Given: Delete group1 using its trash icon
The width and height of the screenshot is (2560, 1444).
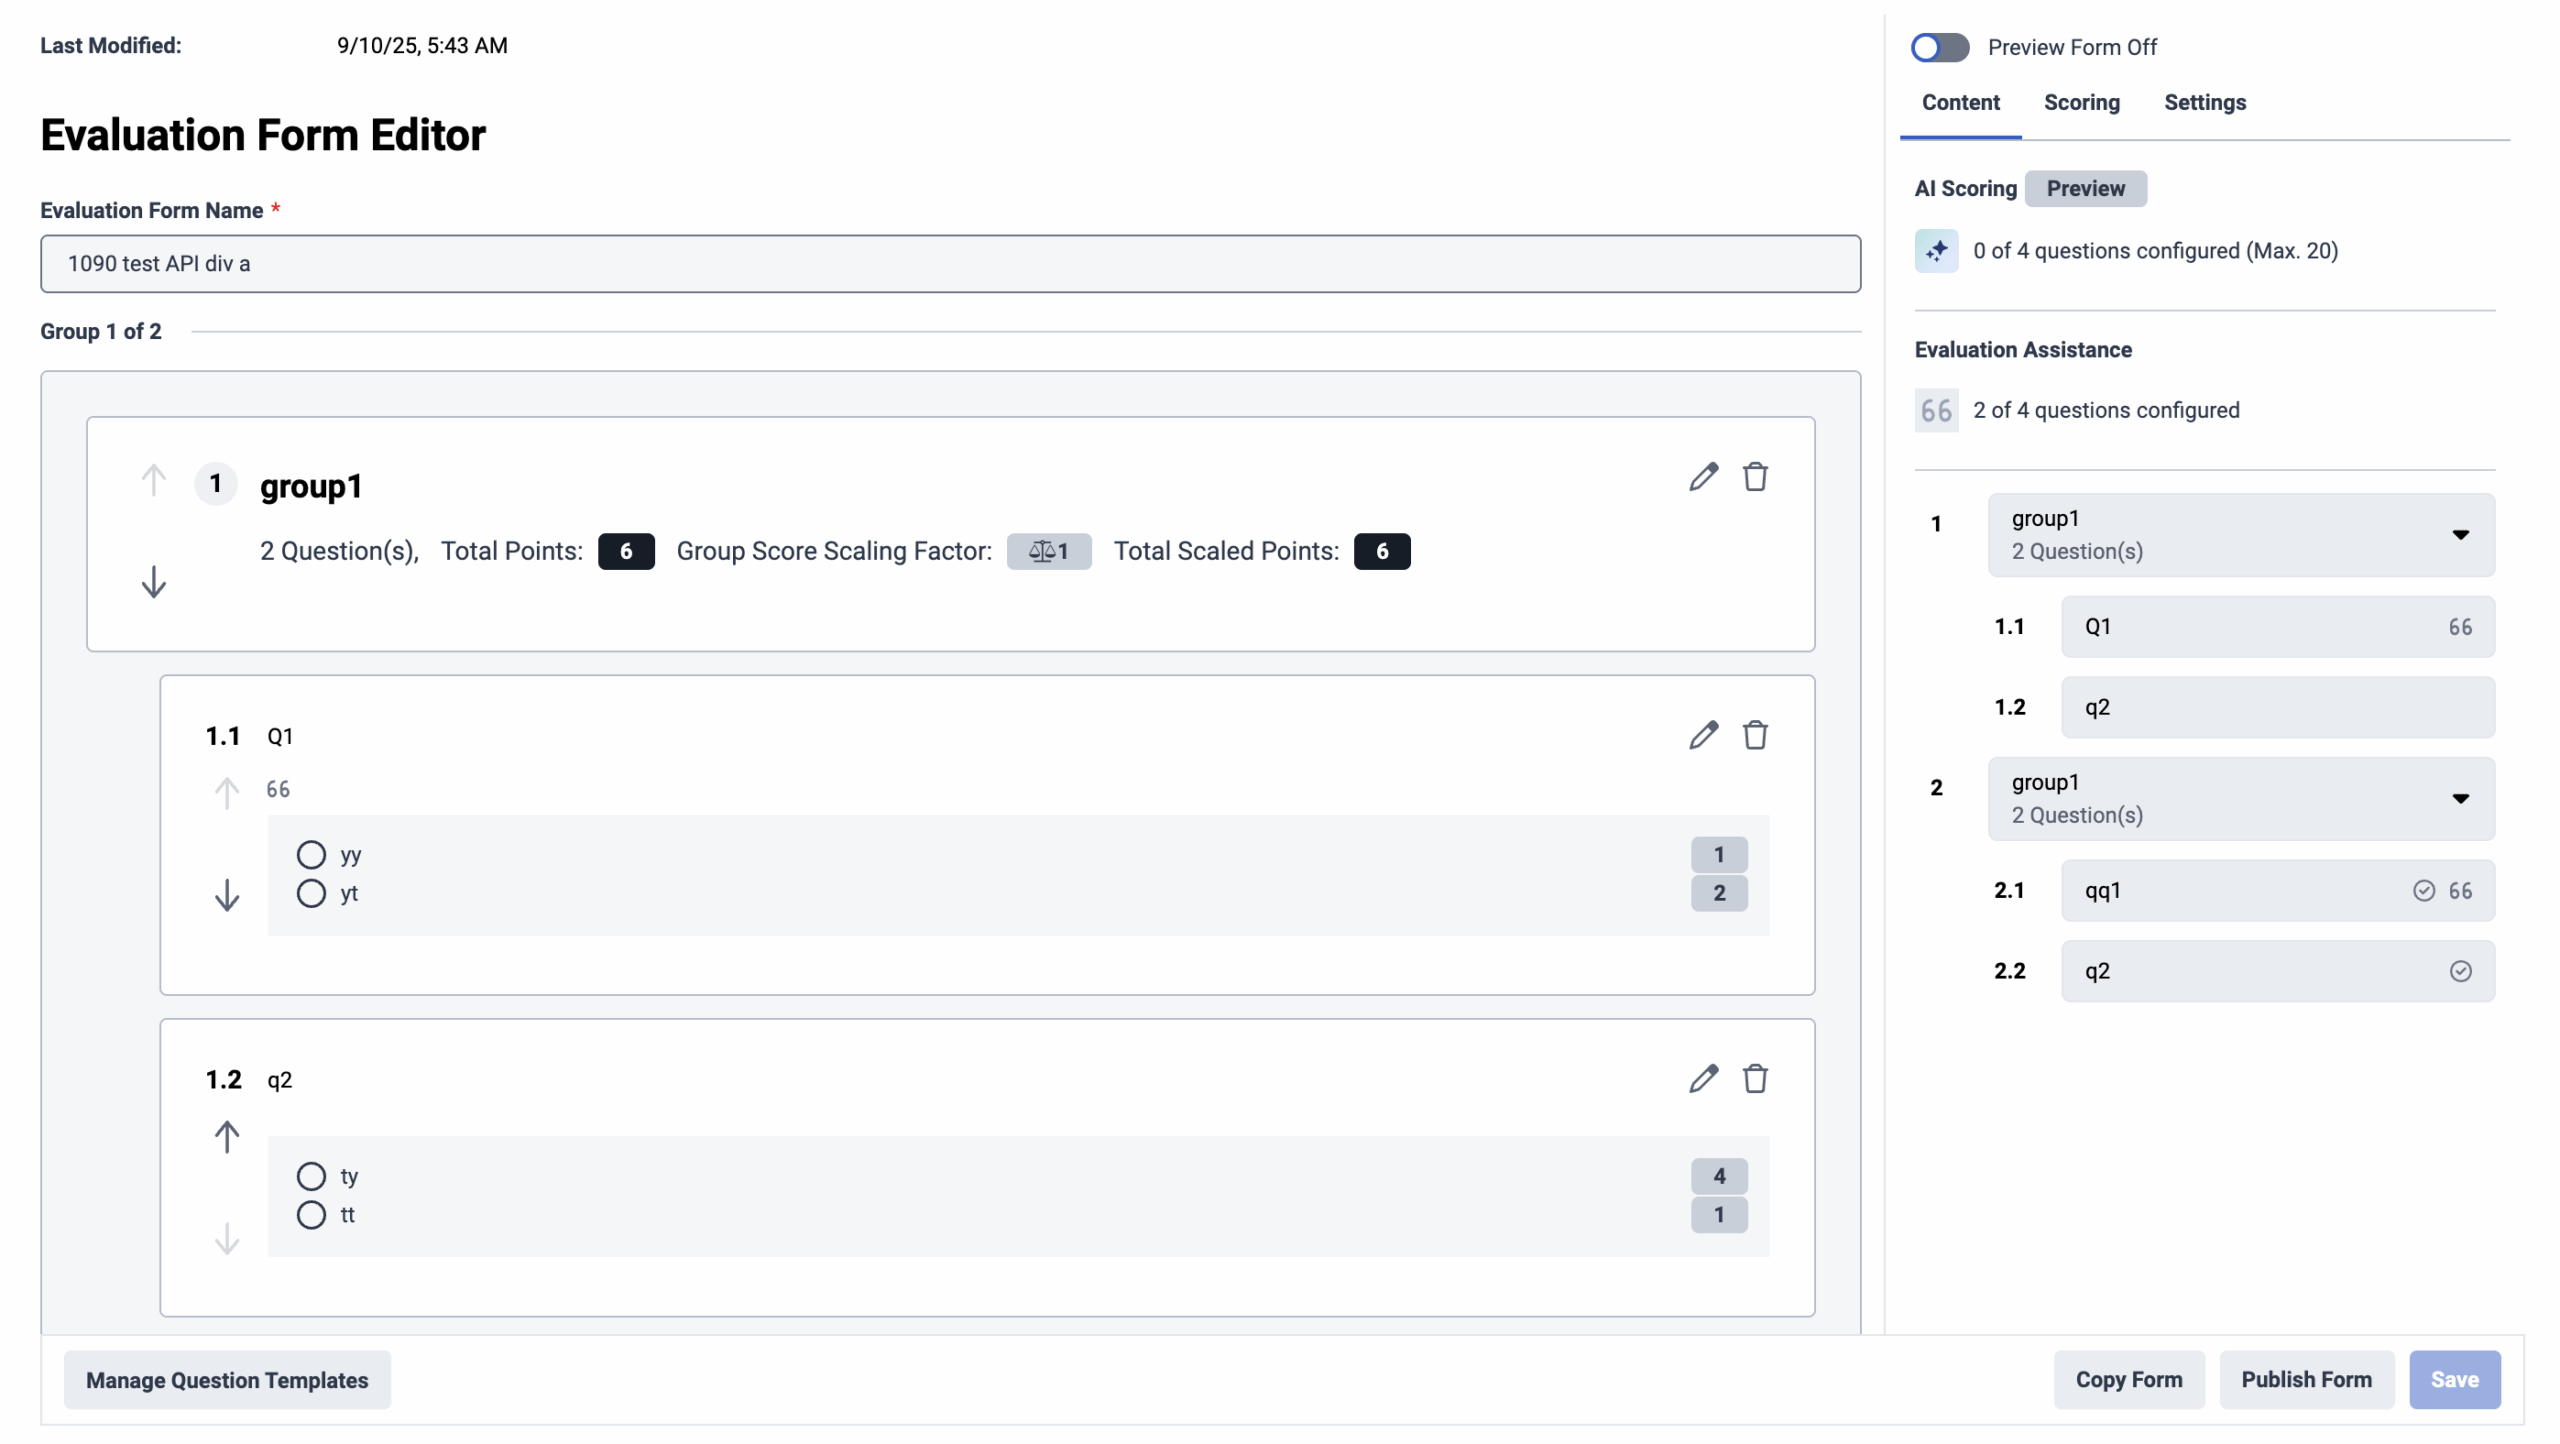Looking at the screenshot, I should (x=1755, y=477).
